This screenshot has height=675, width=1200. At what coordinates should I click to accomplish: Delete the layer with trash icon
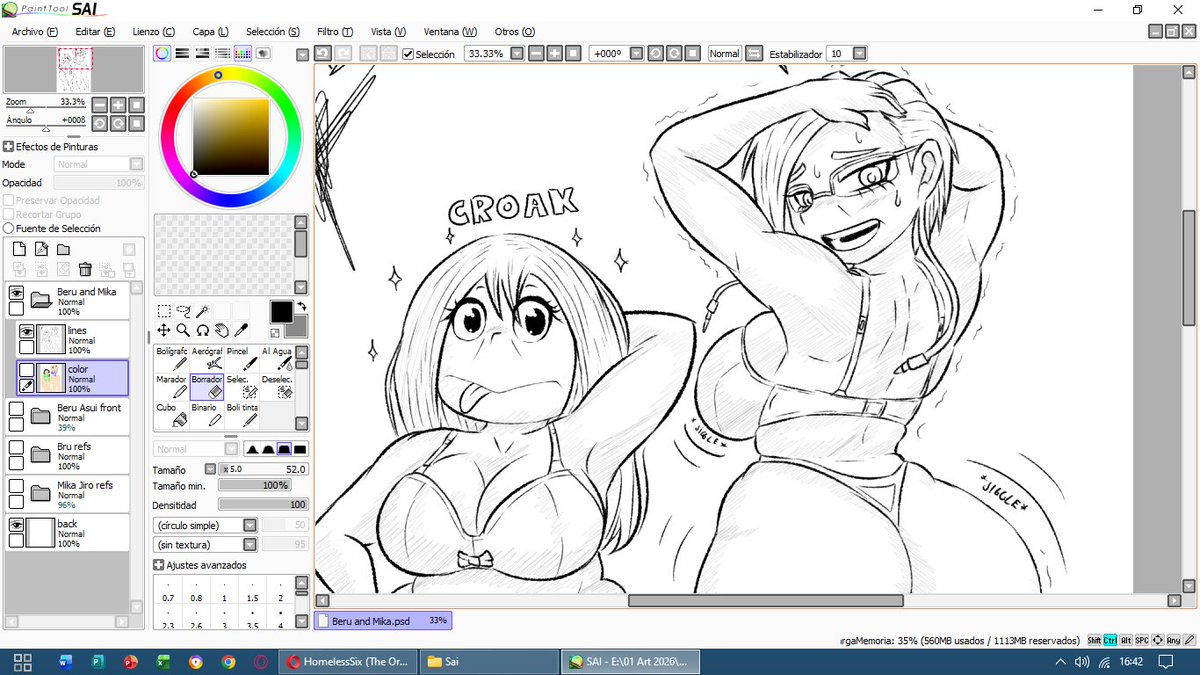[85, 269]
